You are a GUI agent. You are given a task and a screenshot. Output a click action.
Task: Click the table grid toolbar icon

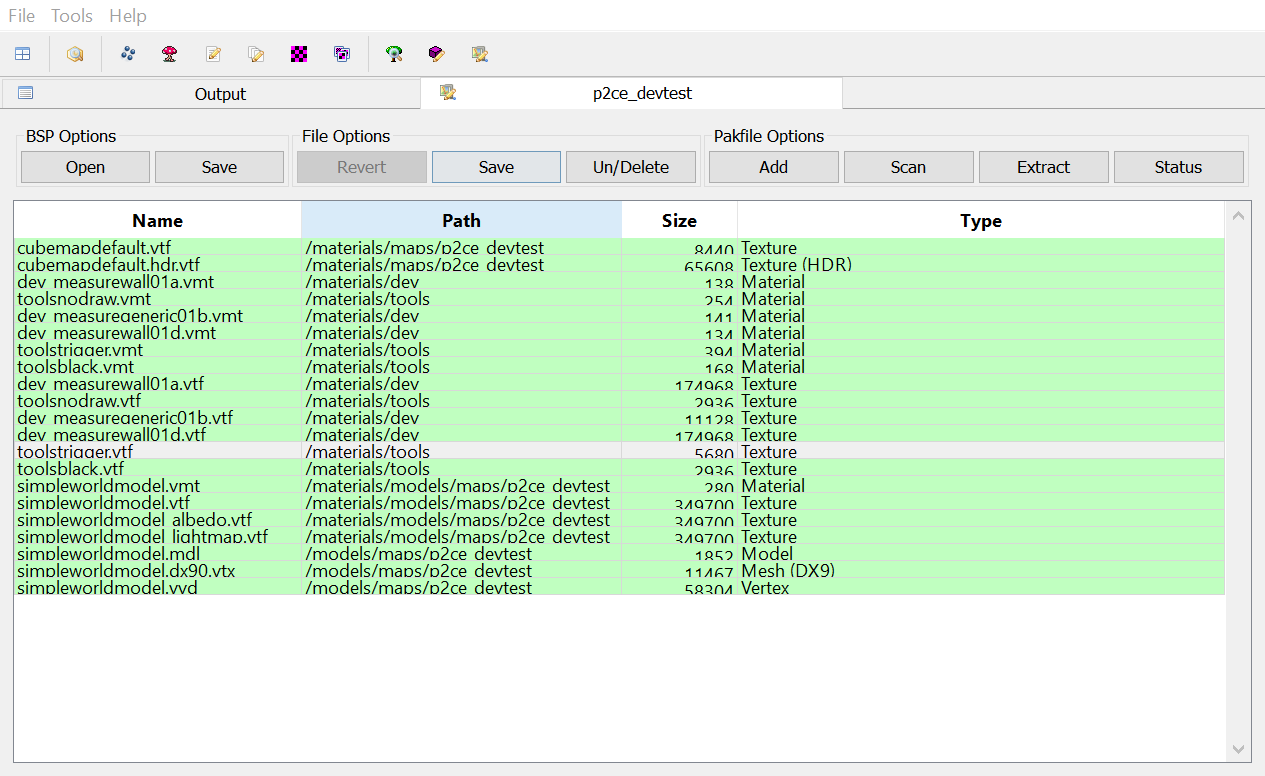tap(22, 53)
